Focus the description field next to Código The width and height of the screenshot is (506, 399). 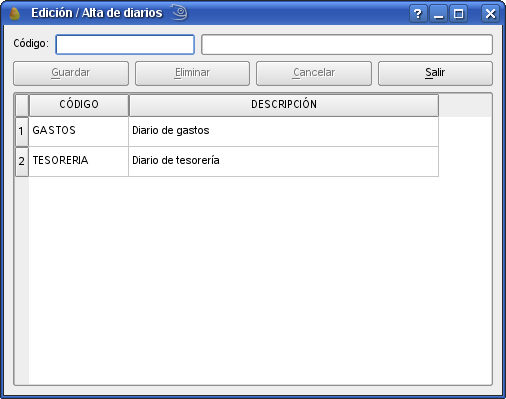coord(347,44)
